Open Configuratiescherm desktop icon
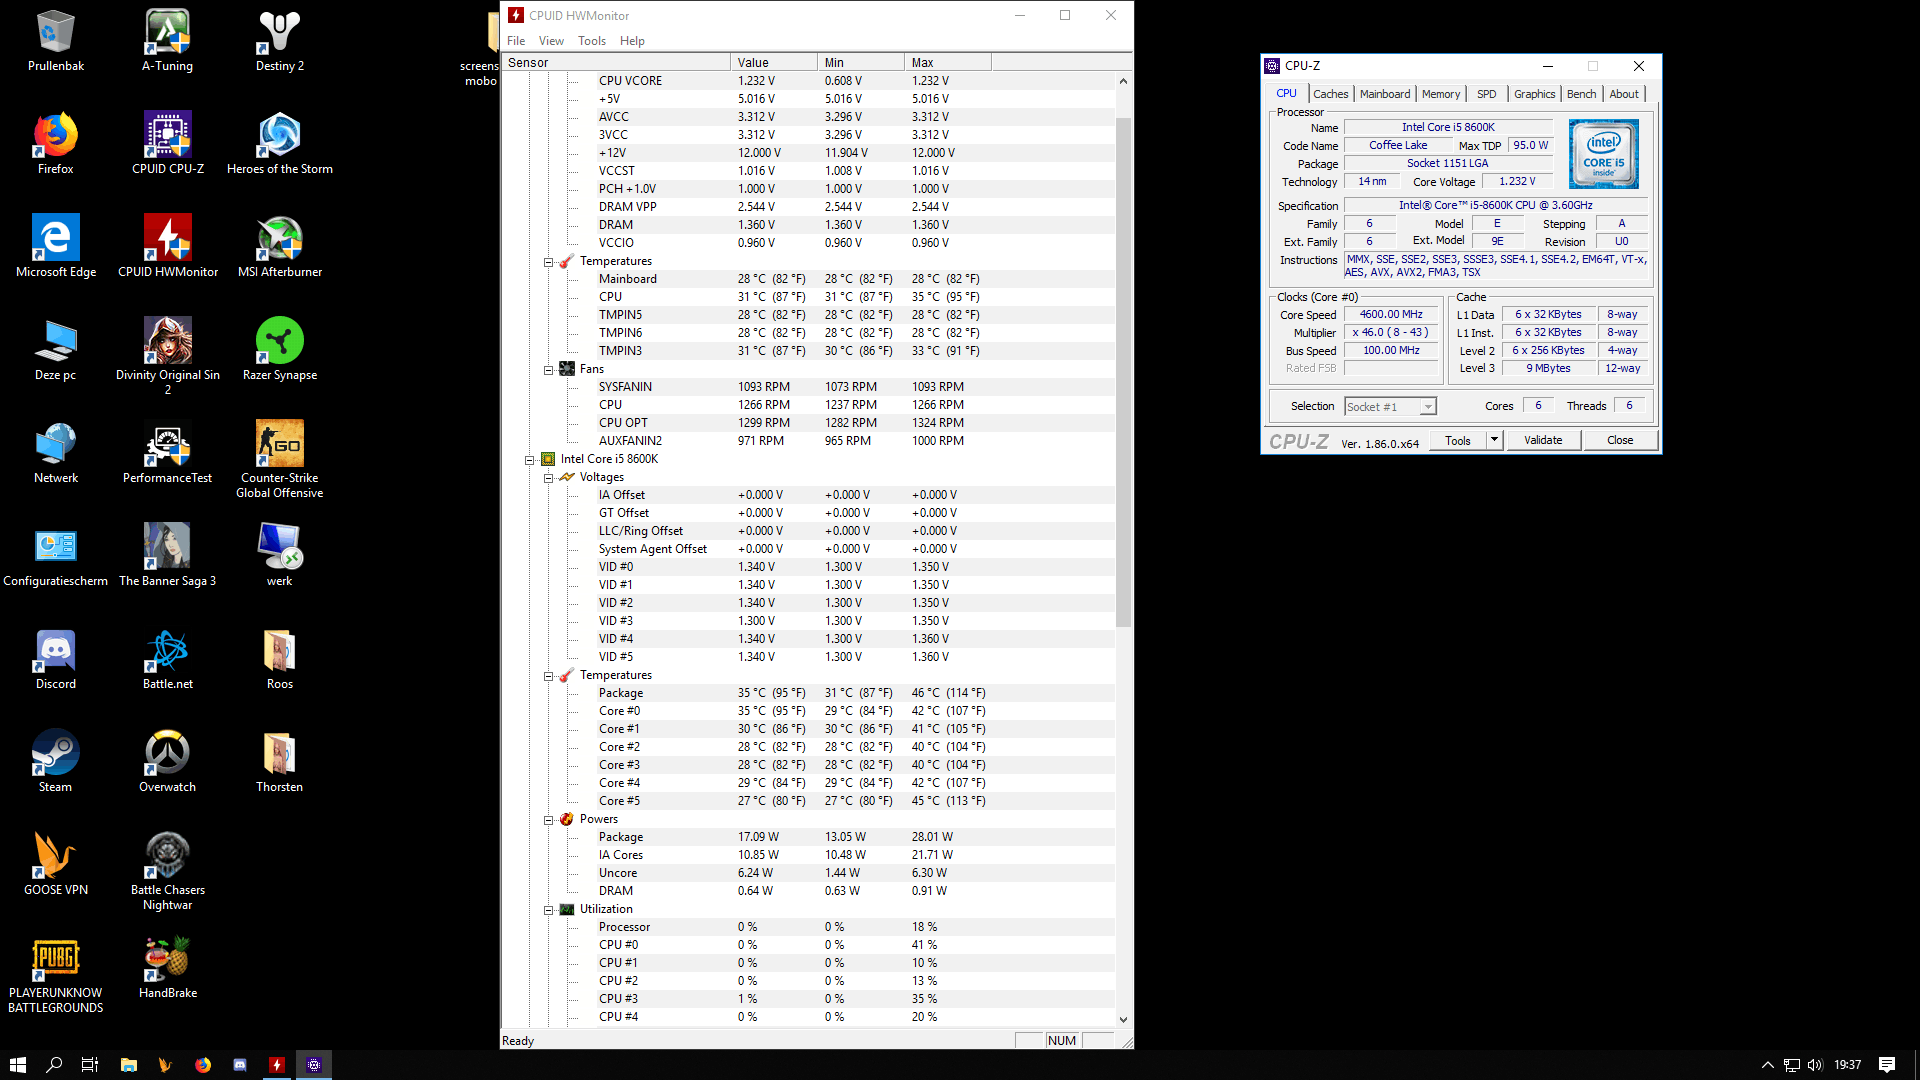The image size is (1920, 1080). point(56,555)
